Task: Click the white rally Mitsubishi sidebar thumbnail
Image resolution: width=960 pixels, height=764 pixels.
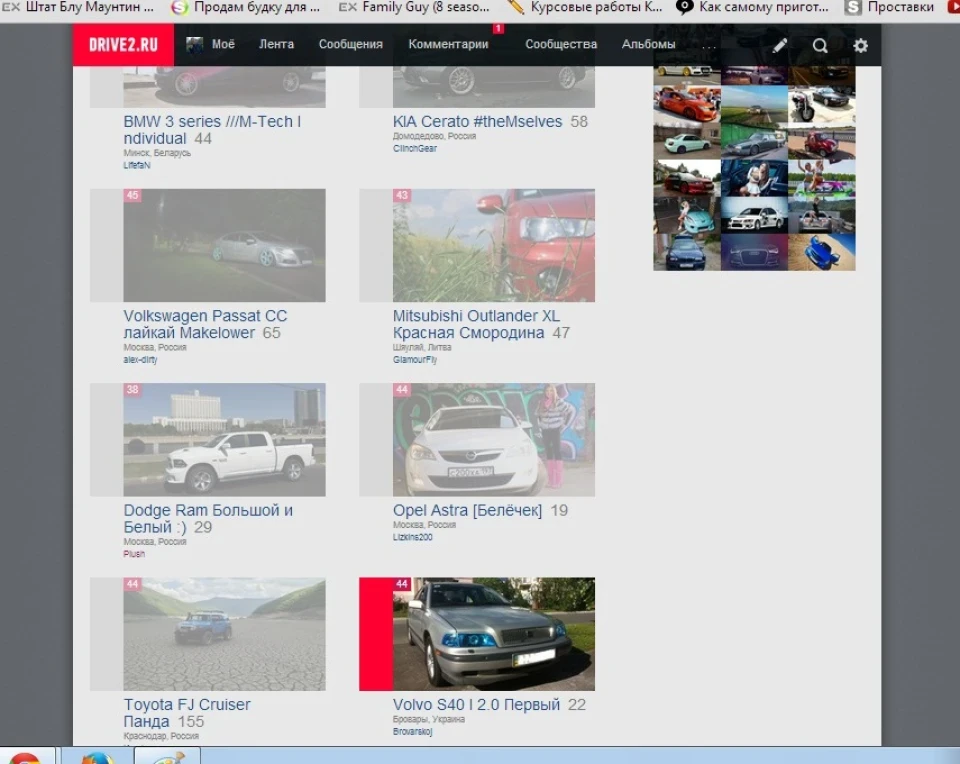Action: pos(754,215)
